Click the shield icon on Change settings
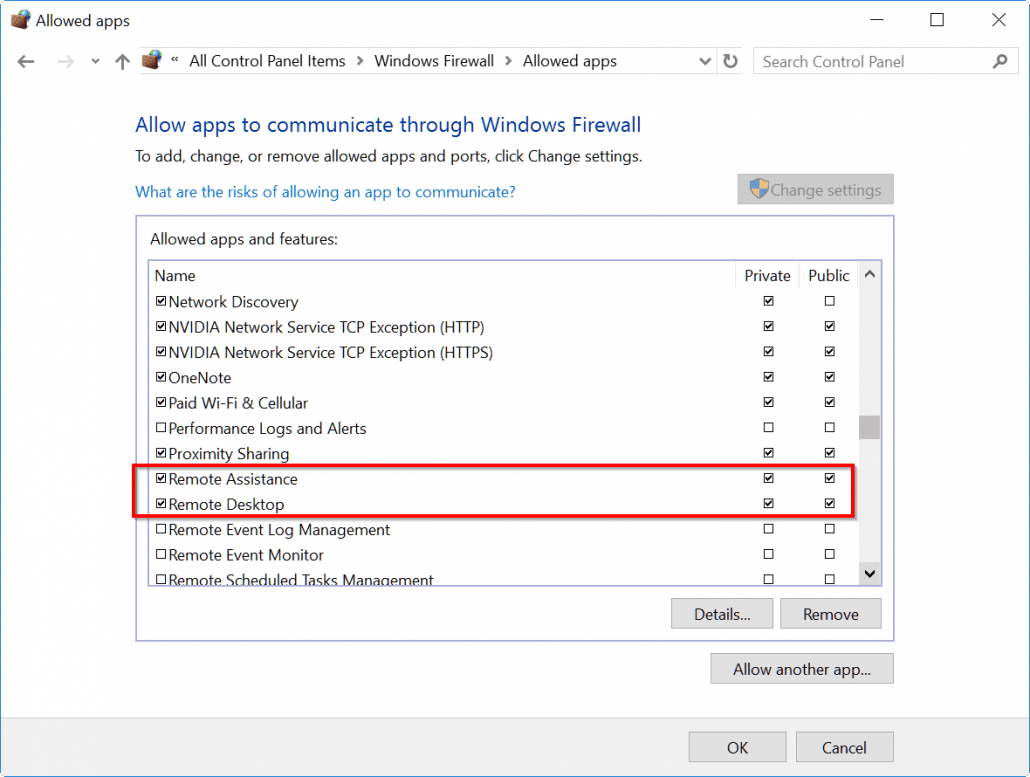Image resolution: width=1030 pixels, height=777 pixels. [x=761, y=188]
